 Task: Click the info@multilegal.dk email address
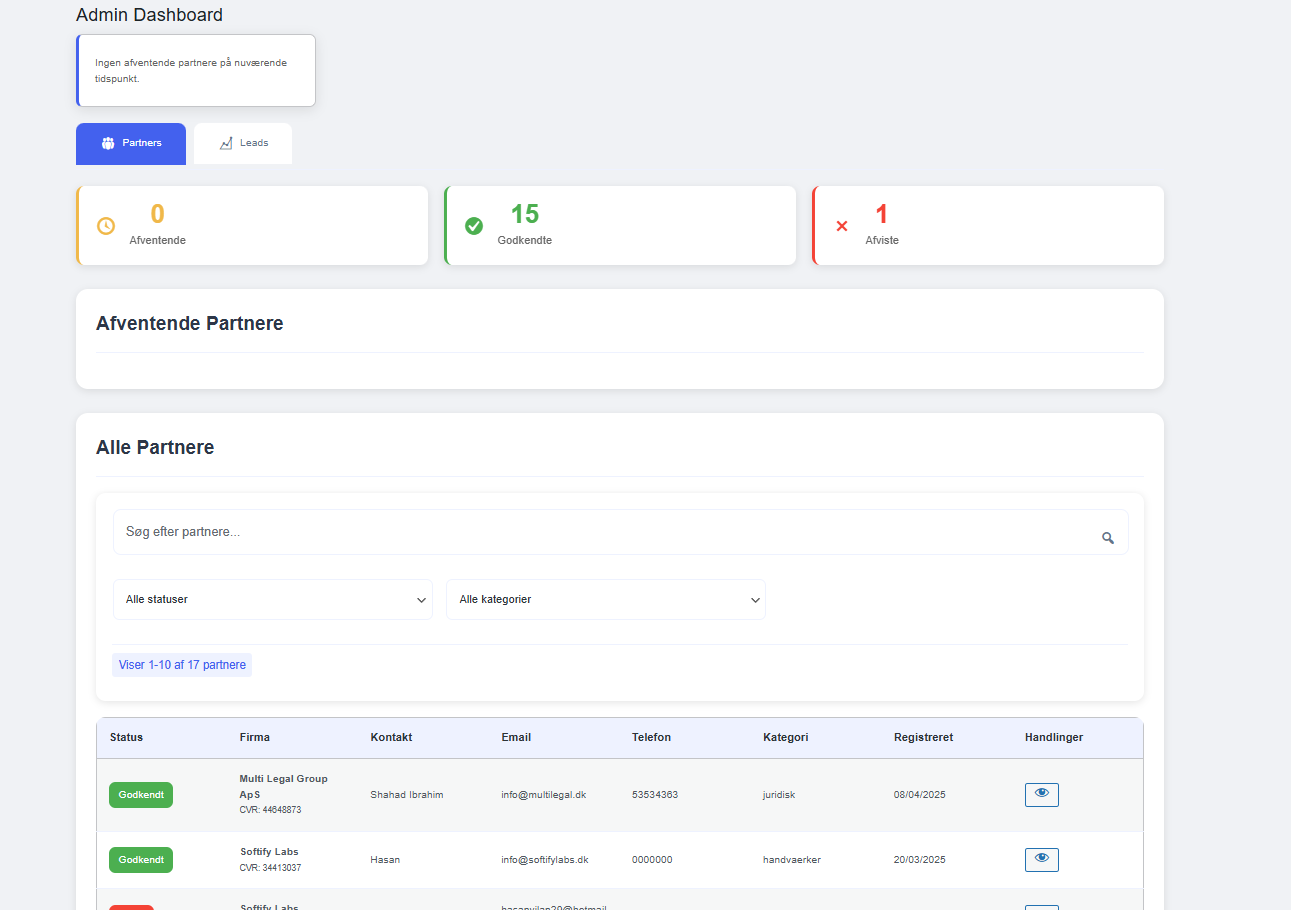click(543, 795)
